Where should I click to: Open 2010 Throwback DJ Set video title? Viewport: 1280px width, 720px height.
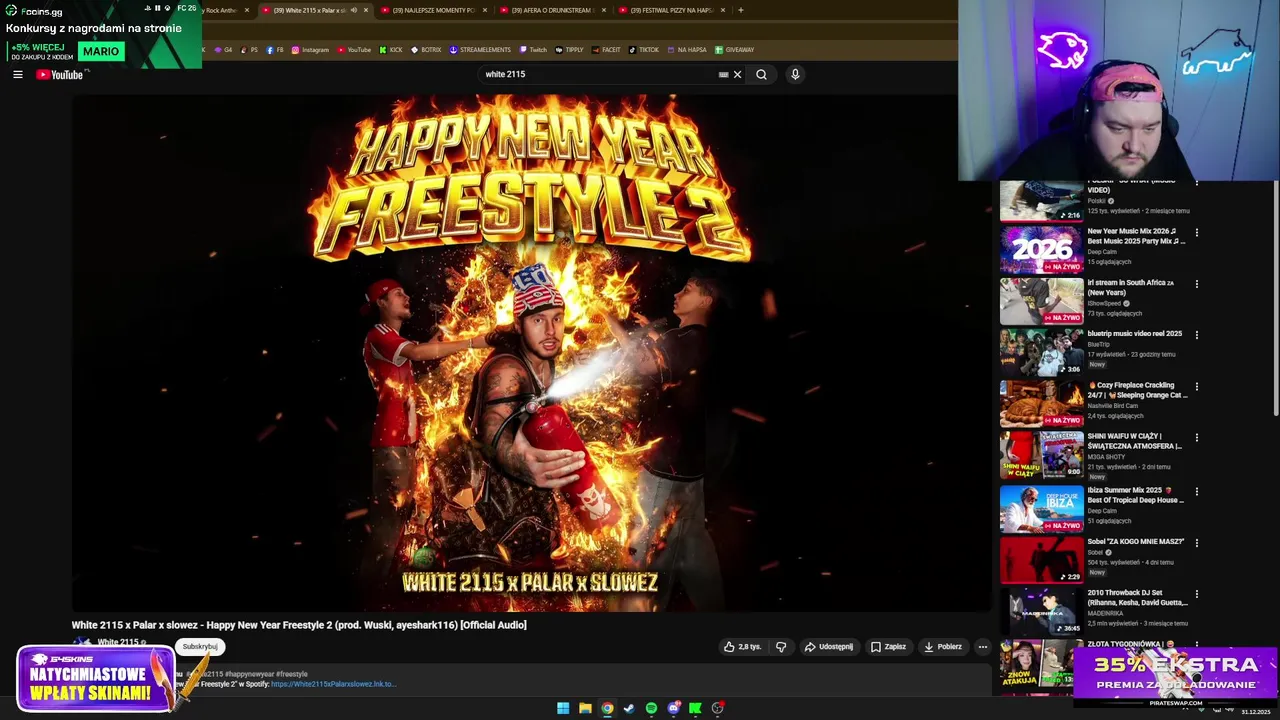1138,598
